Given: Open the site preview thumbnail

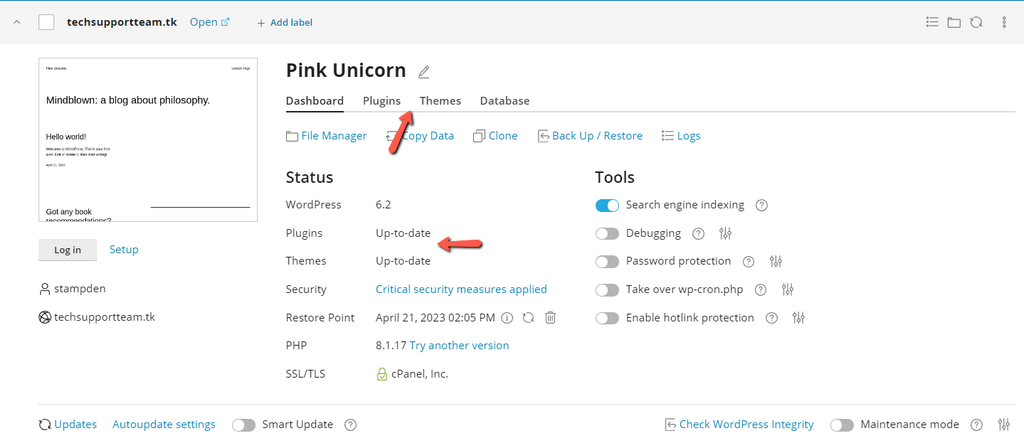Looking at the screenshot, I should point(148,140).
